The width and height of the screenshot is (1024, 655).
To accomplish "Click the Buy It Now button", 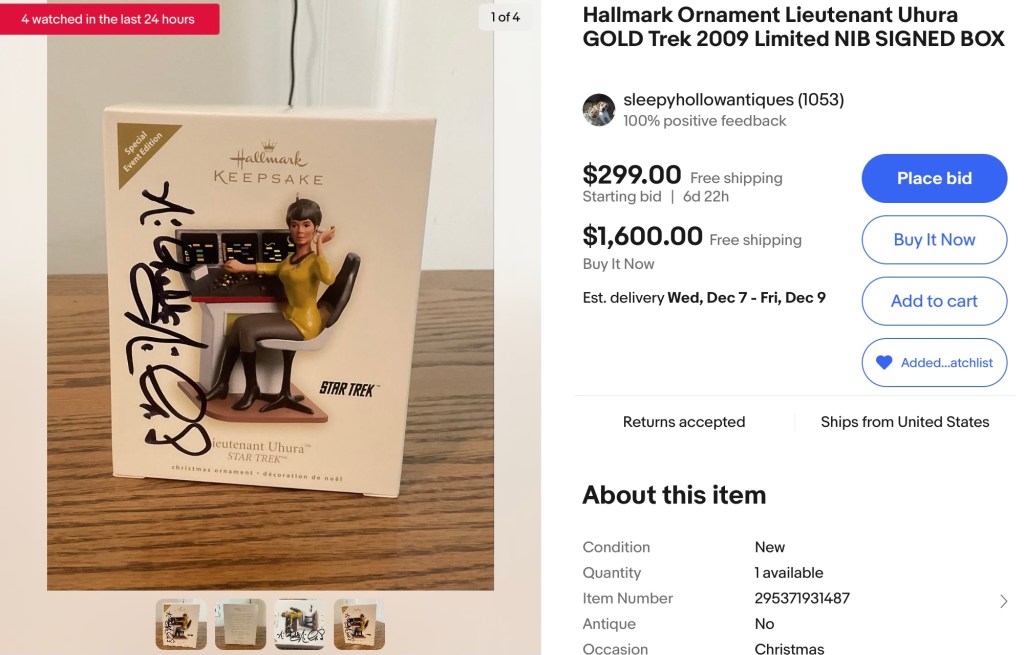I will 934,240.
